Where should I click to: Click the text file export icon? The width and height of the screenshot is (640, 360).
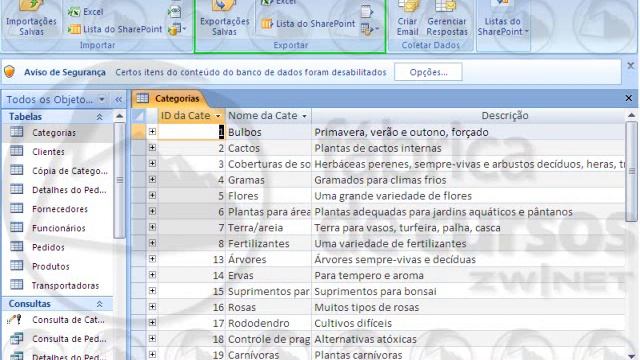click(x=367, y=12)
